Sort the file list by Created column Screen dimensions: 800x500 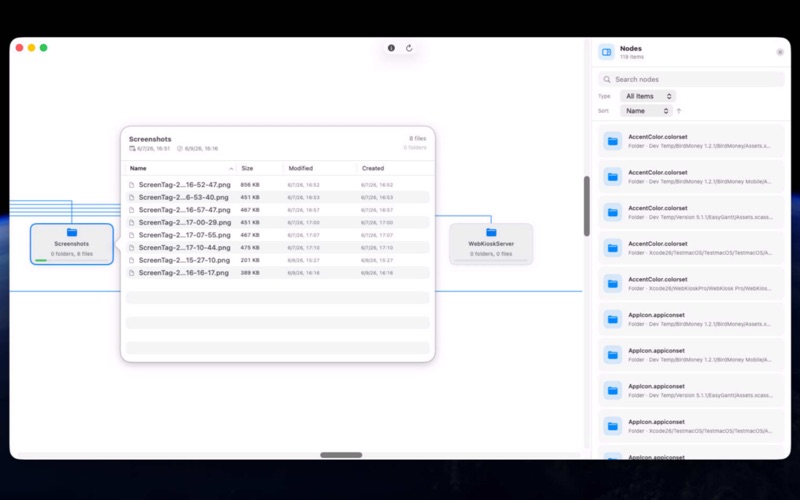373,168
